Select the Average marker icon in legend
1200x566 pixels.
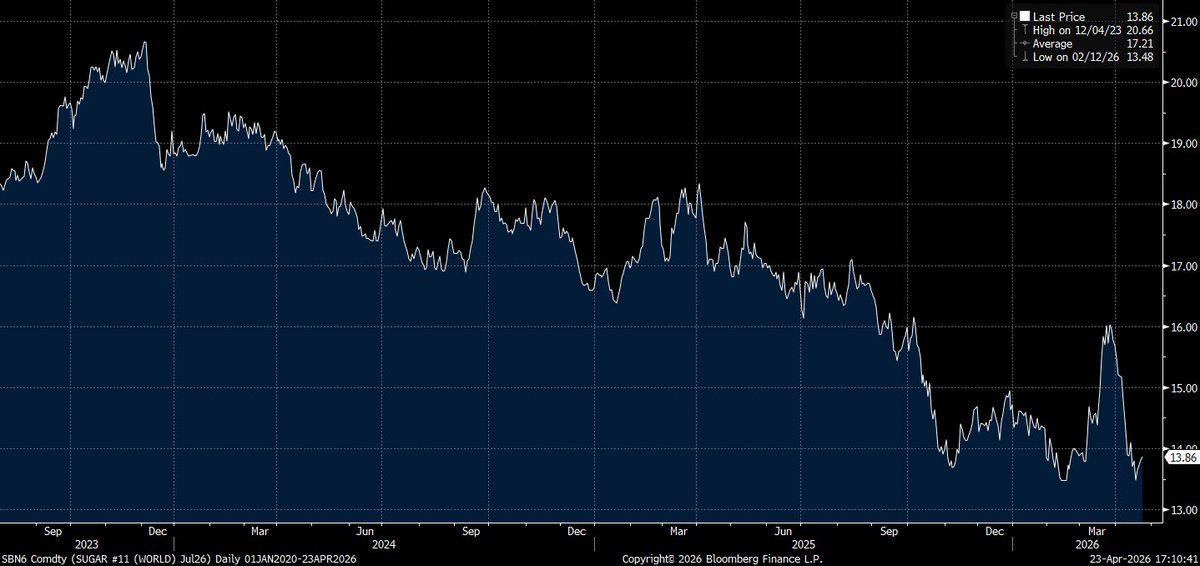coord(1025,43)
